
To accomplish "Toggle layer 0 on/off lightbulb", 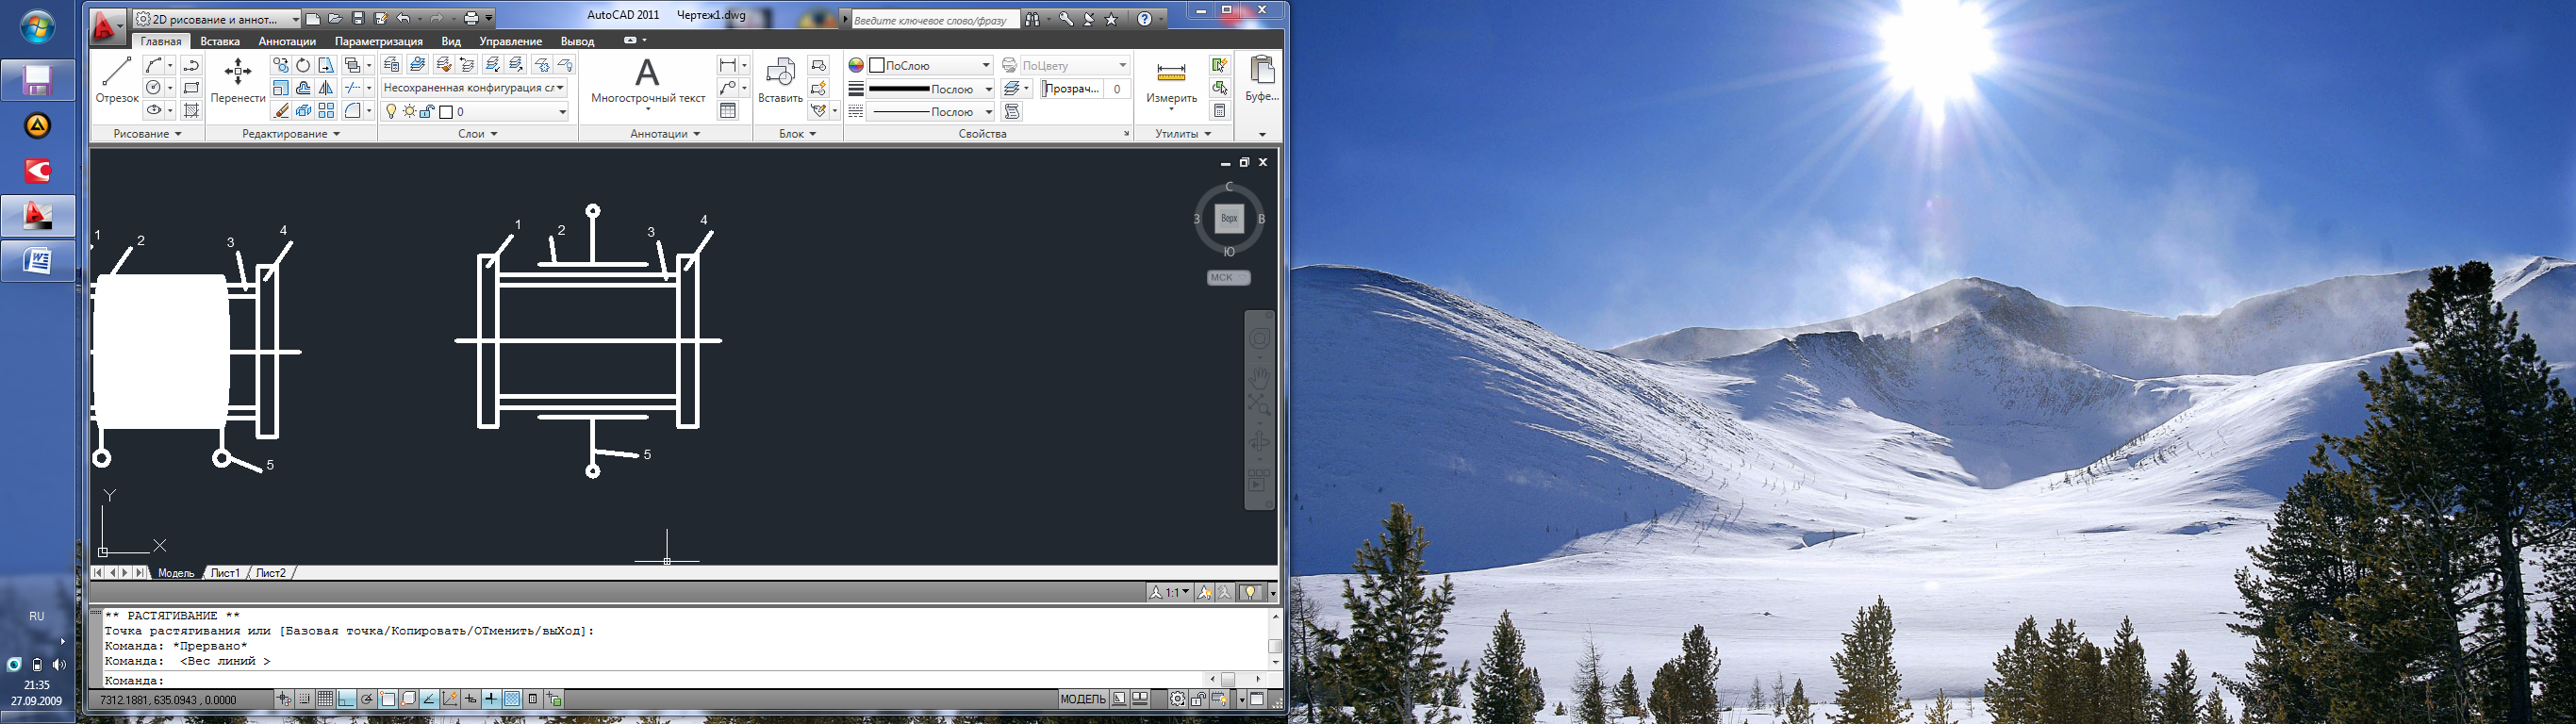I will 391,112.
